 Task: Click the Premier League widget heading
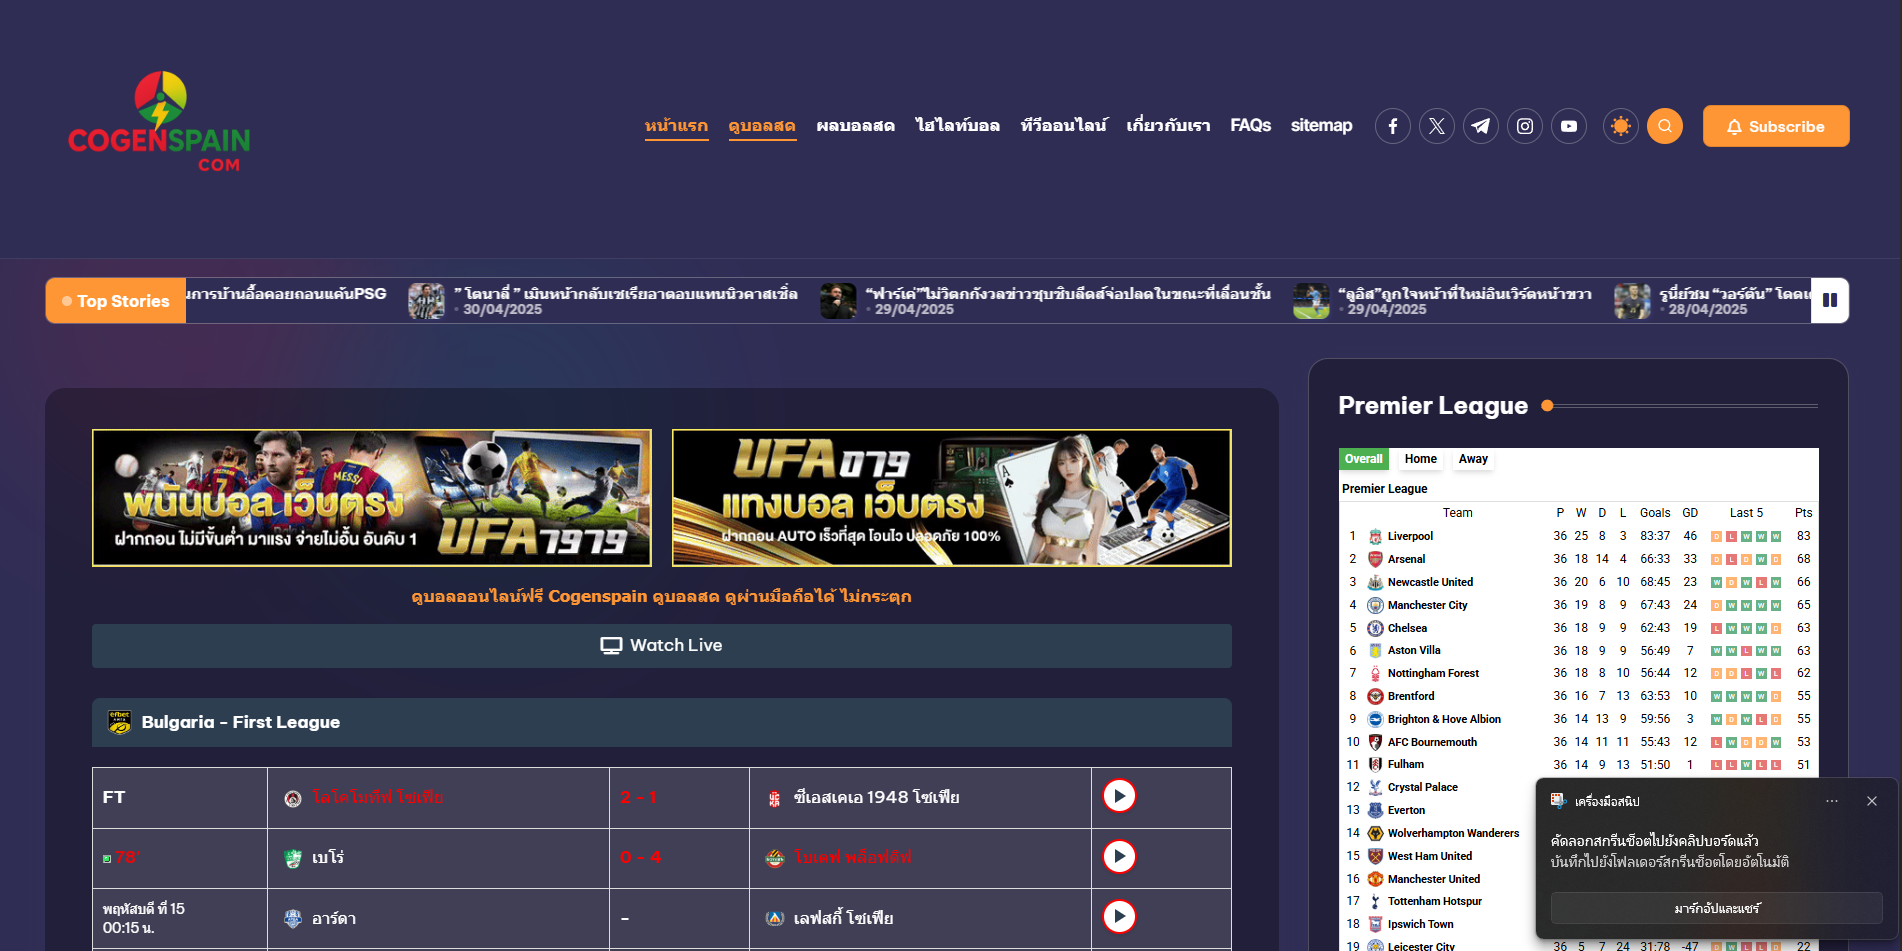click(x=1433, y=405)
